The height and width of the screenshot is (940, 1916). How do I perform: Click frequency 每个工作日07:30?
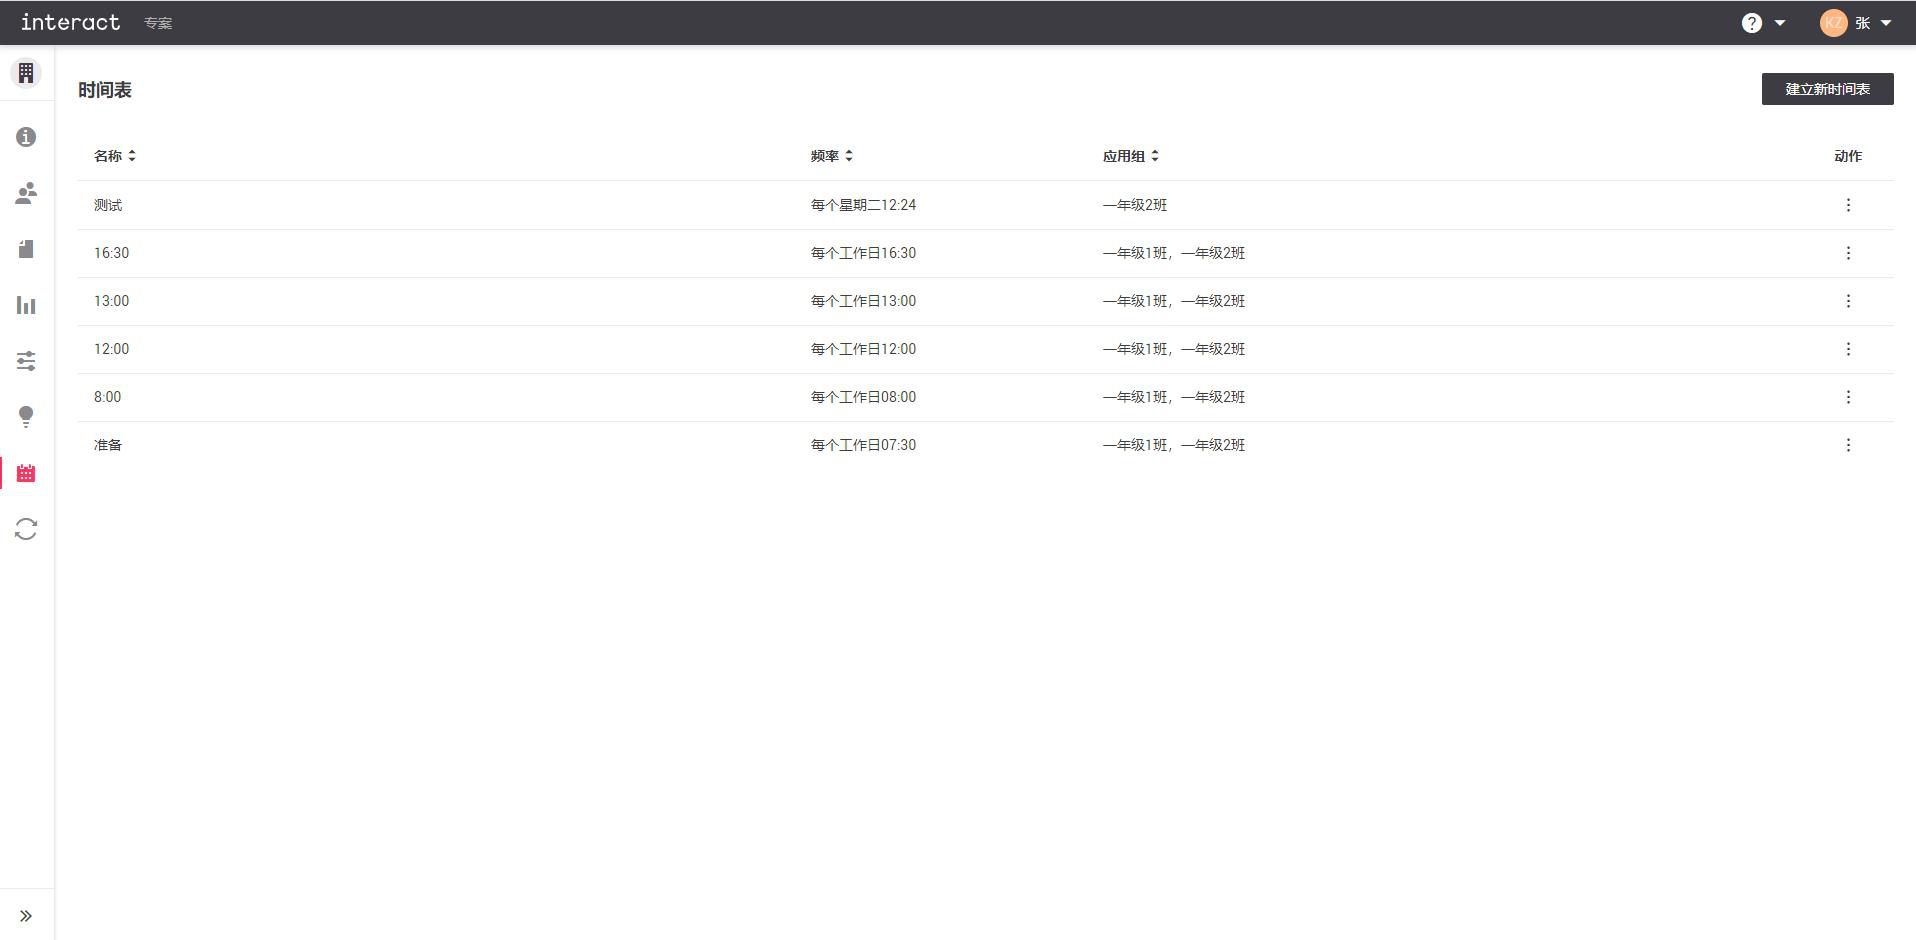coord(863,445)
